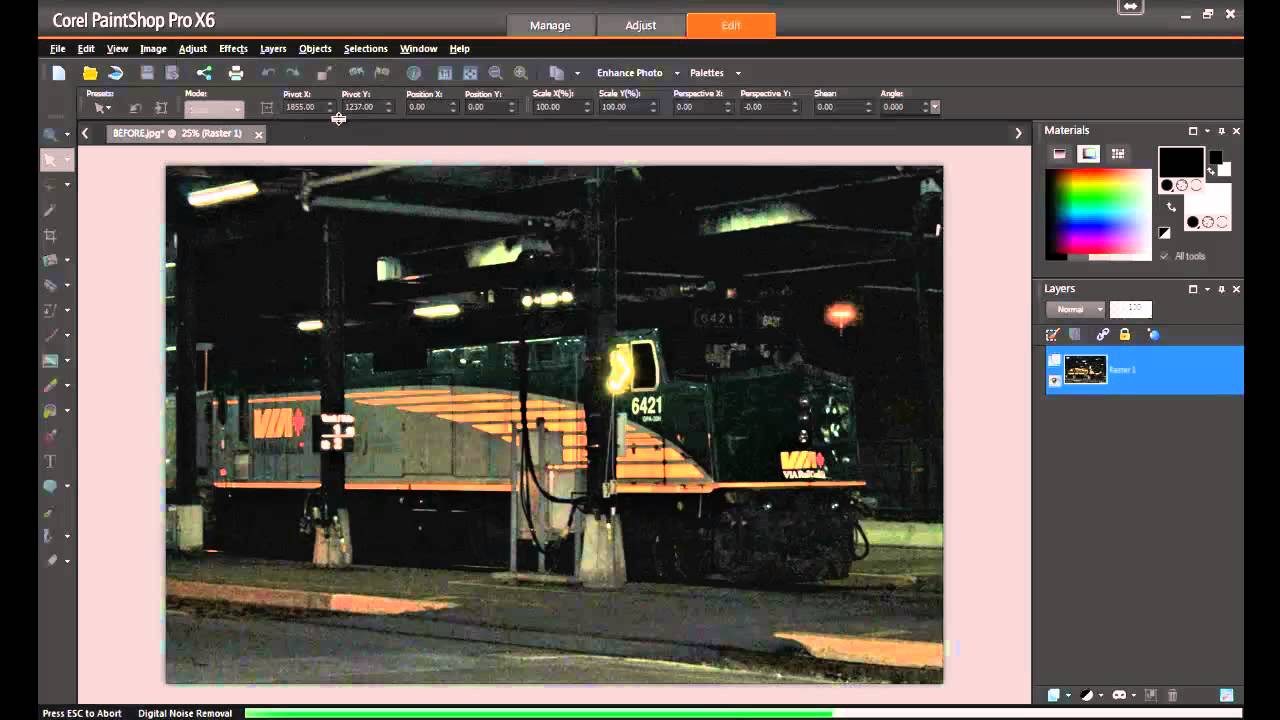
Task: Select the Text tool
Action: click(50, 461)
